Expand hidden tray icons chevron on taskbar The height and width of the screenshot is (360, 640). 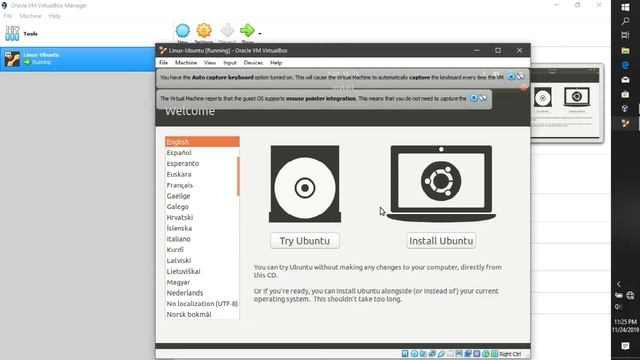pyautogui.click(x=619, y=284)
